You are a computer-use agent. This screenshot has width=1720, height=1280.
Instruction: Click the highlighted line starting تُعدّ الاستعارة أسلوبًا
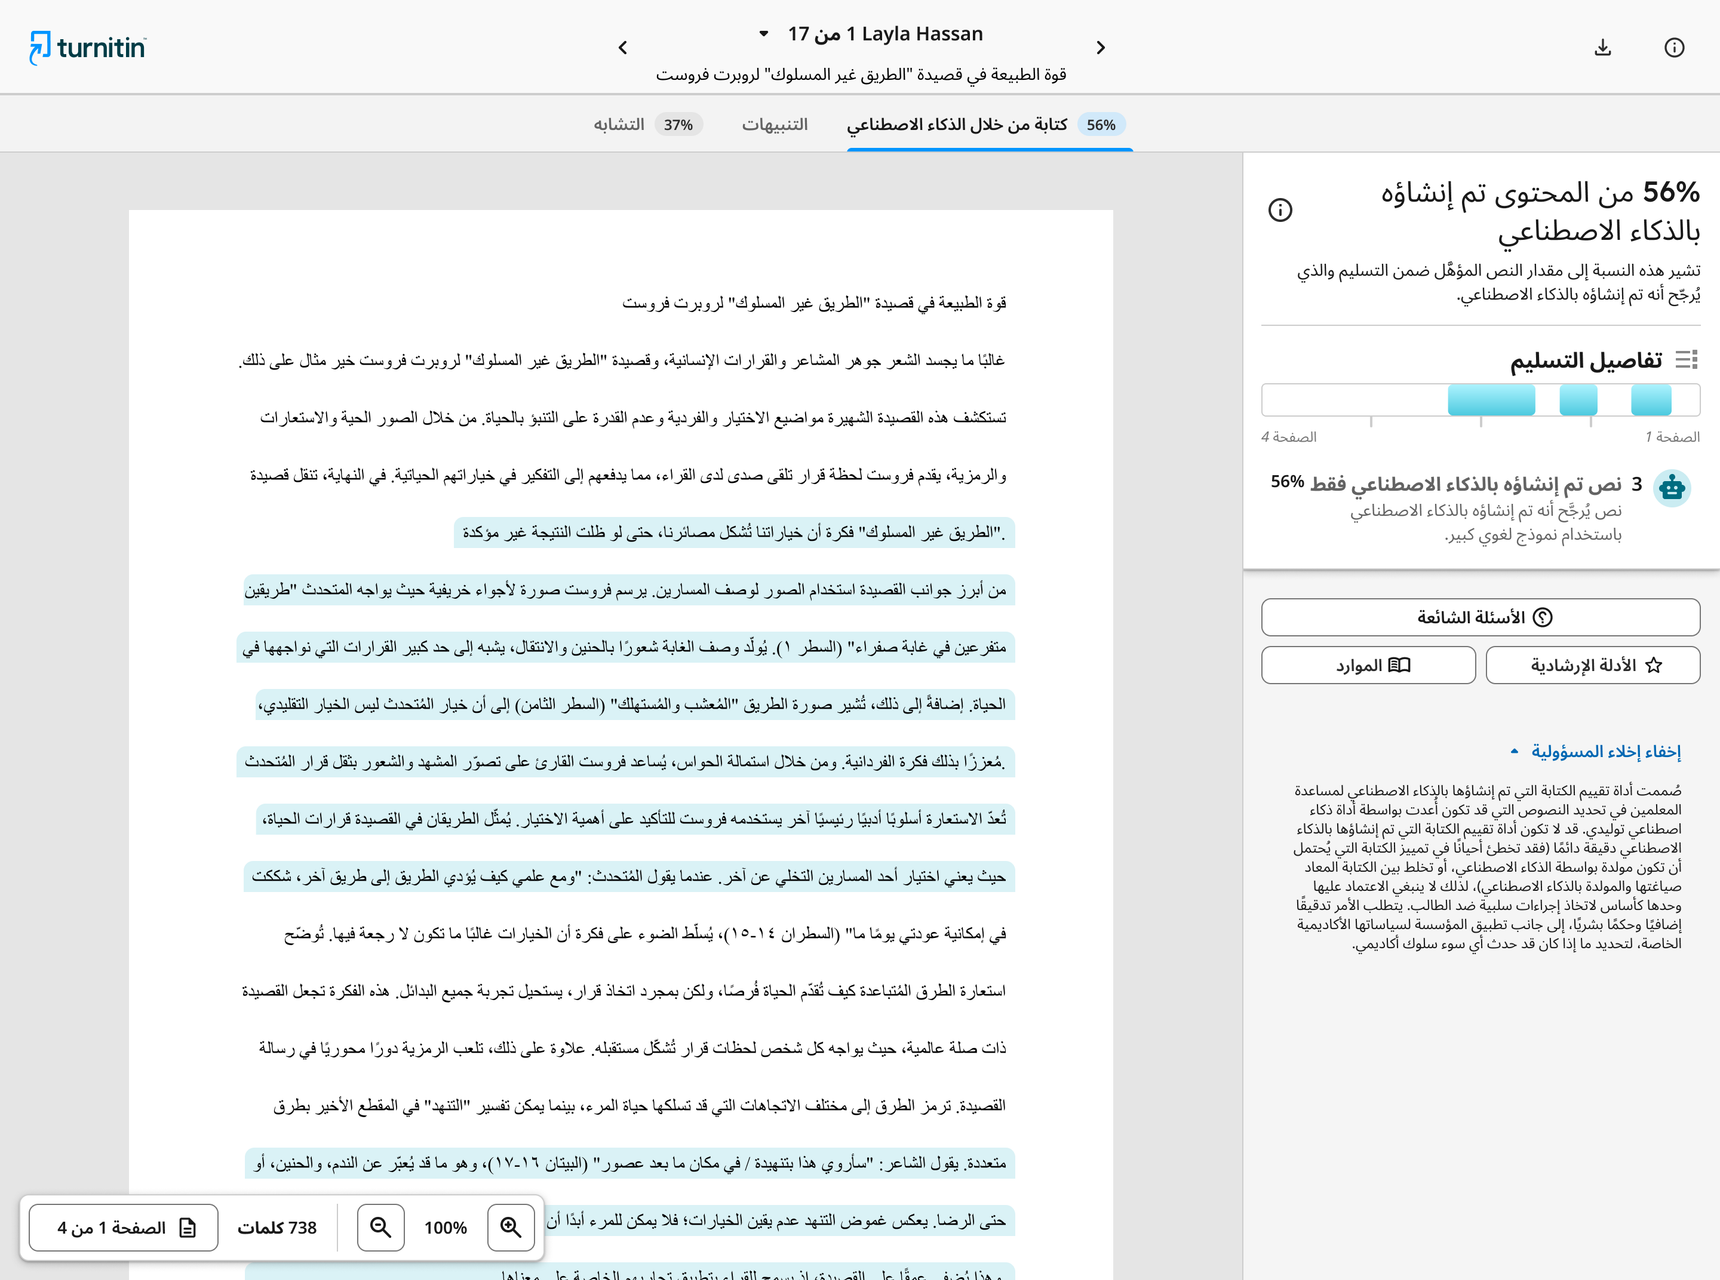click(x=634, y=819)
